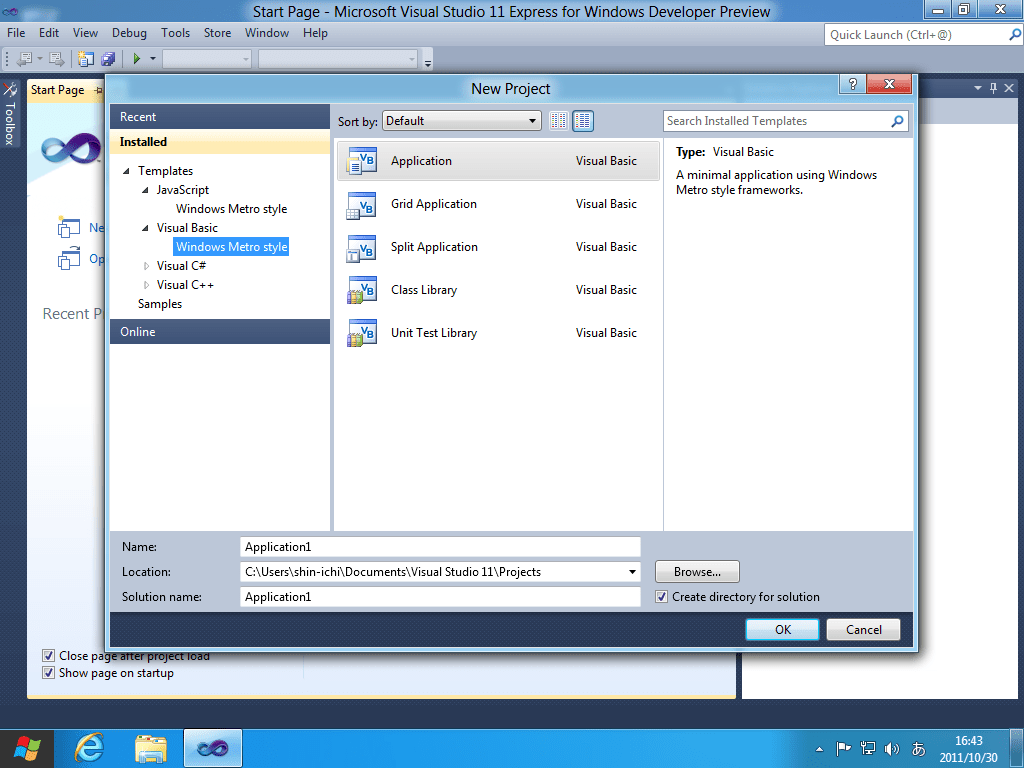Toggle Close page after project load checkbox
This screenshot has width=1024, height=768.
48,656
